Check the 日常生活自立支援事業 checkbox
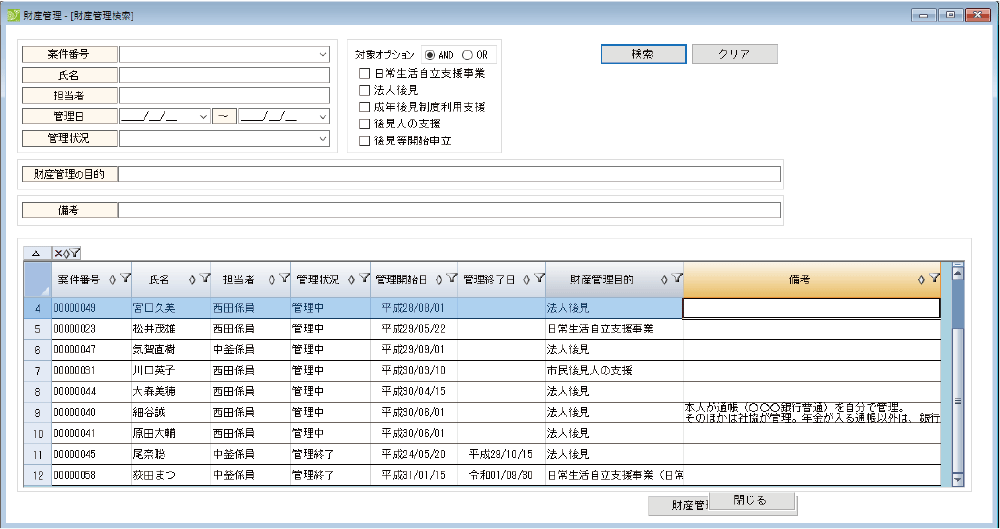The width and height of the screenshot is (1000, 529). pyautogui.click(x=364, y=73)
